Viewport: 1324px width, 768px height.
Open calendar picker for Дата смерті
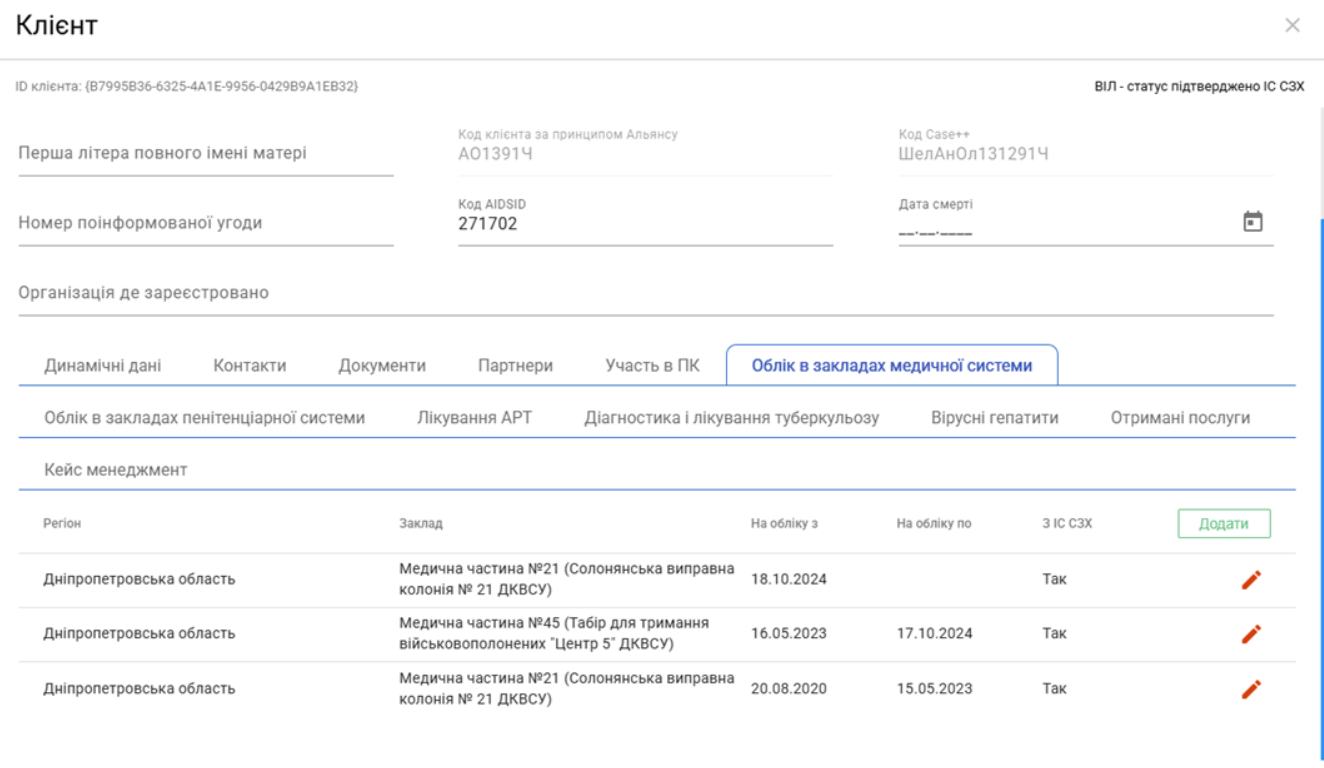tap(1252, 222)
